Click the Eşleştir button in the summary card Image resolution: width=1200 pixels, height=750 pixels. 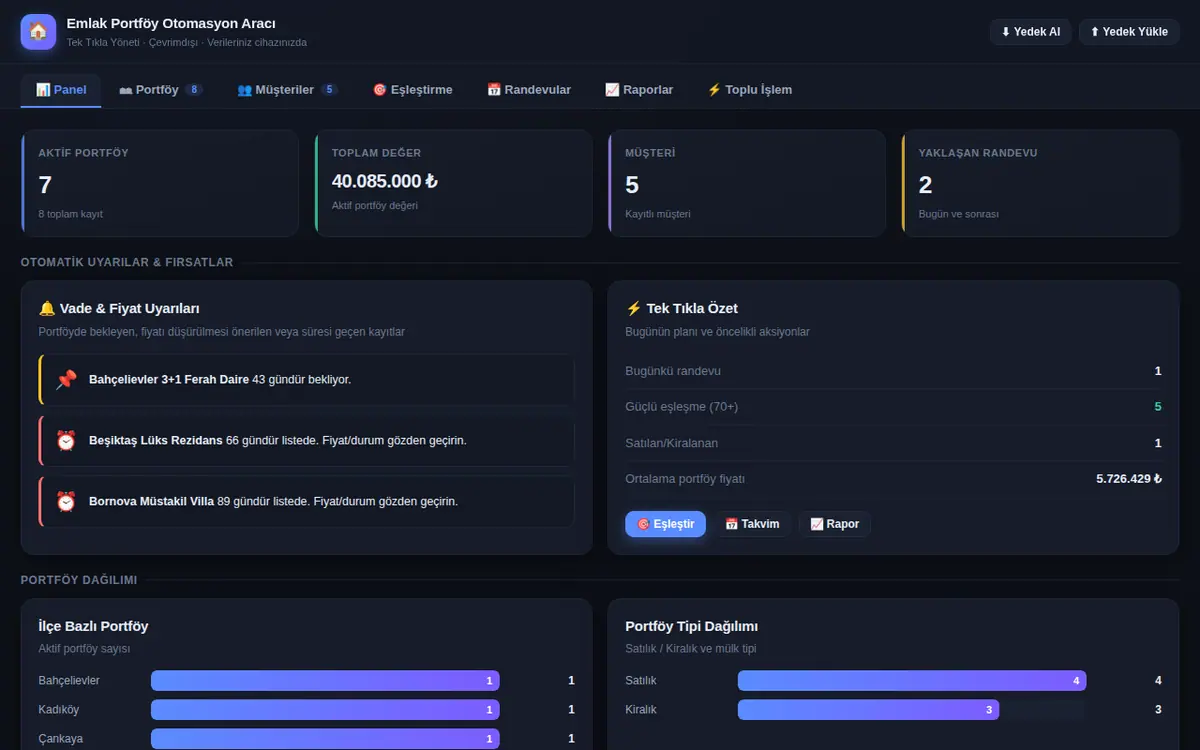pyautogui.click(x=666, y=524)
